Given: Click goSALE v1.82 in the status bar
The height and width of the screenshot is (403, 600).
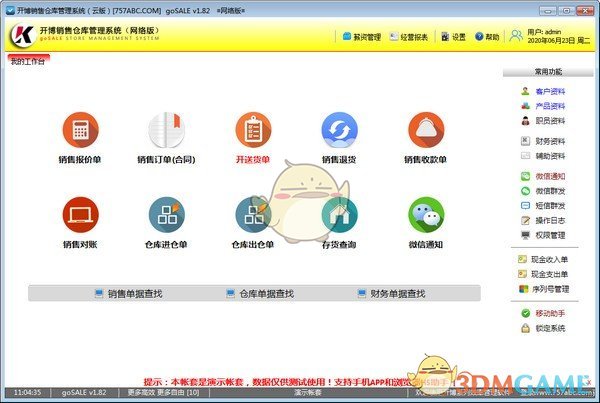Looking at the screenshot, I should [x=84, y=392].
